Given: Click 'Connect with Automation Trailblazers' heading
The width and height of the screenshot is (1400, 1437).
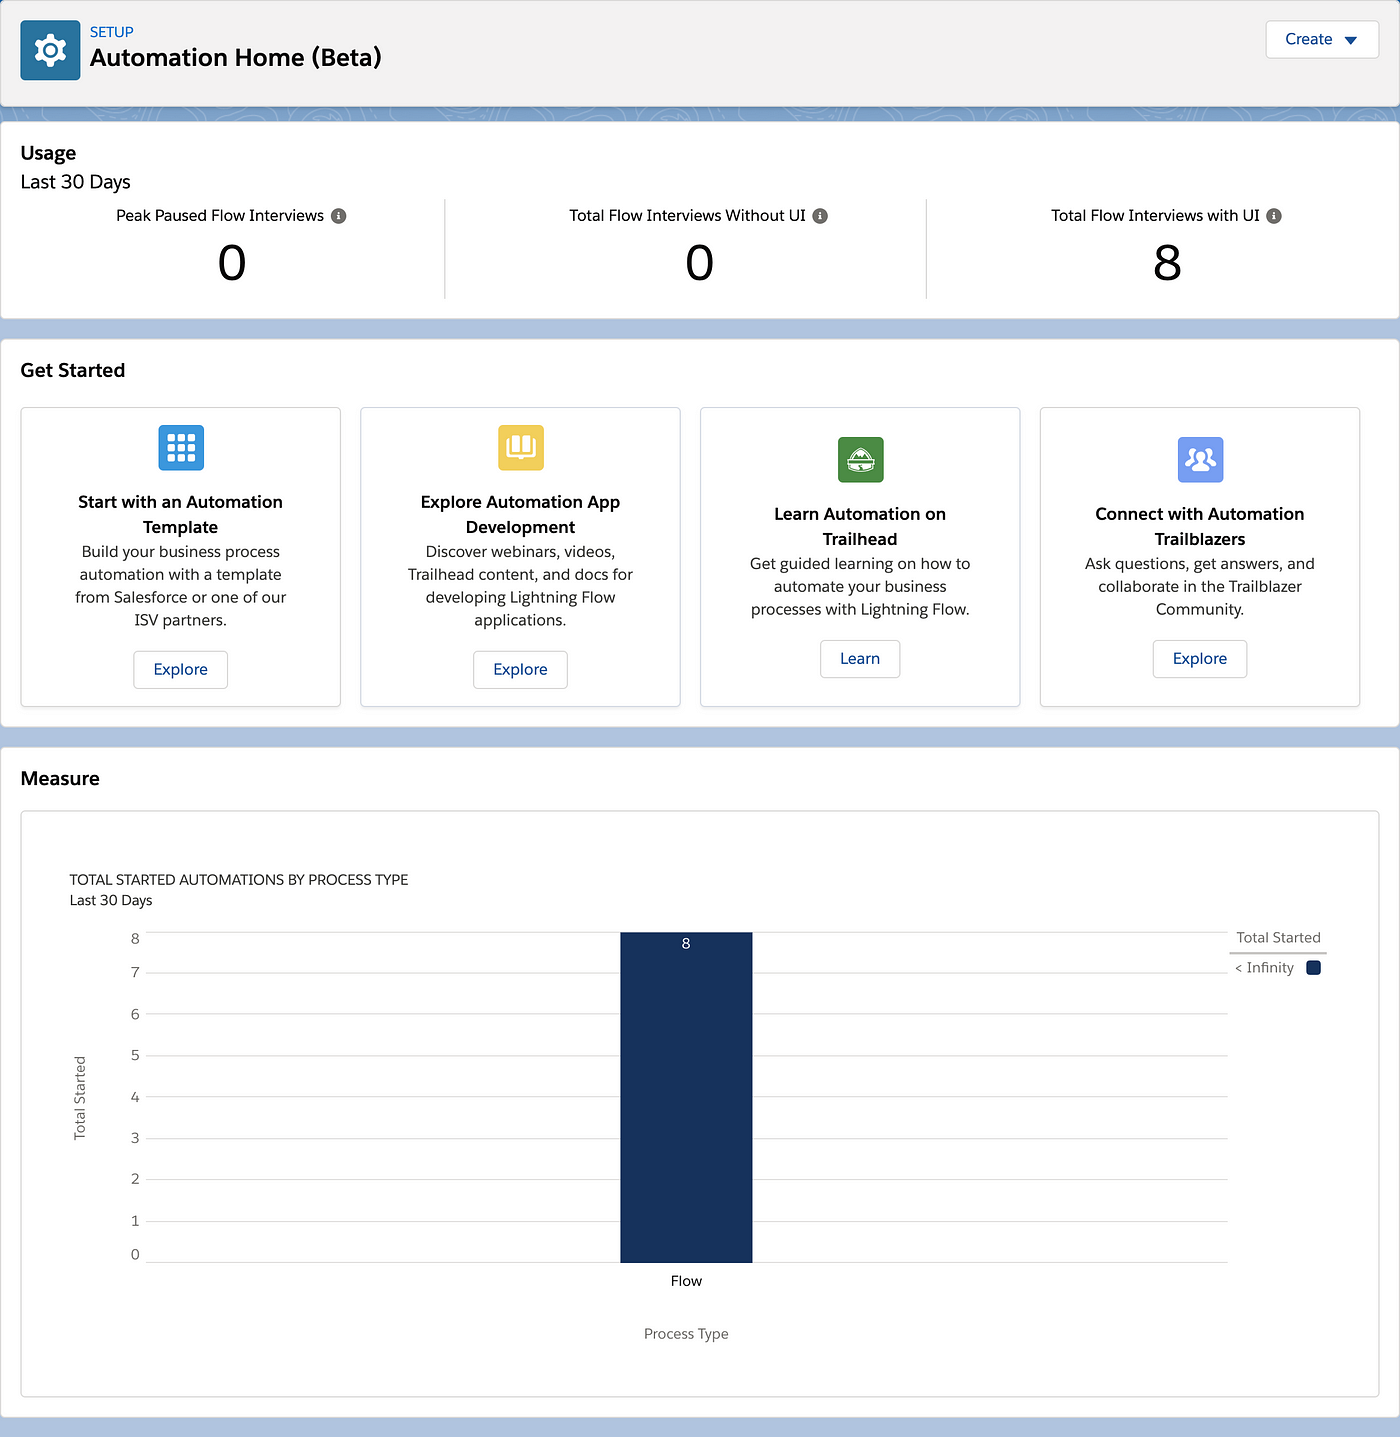Looking at the screenshot, I should point(1200,526).
